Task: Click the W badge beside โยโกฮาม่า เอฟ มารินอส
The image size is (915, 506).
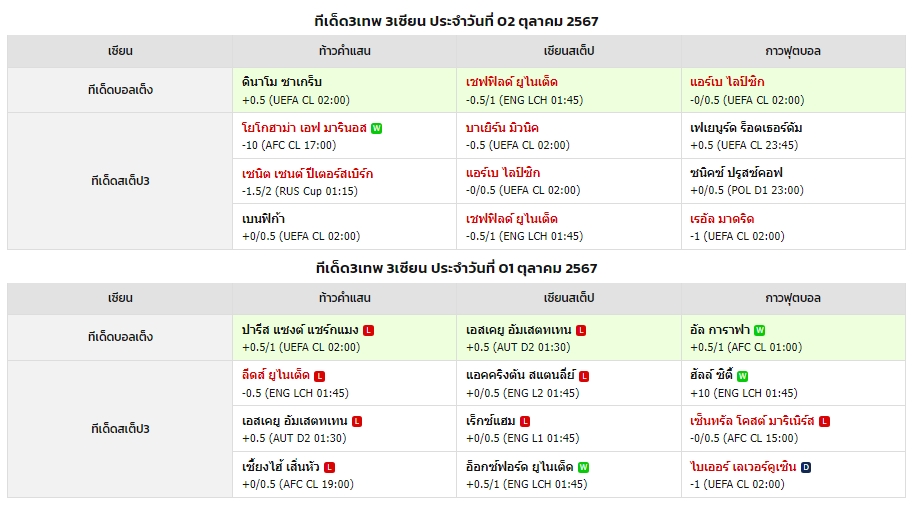Action: (376, 128)
